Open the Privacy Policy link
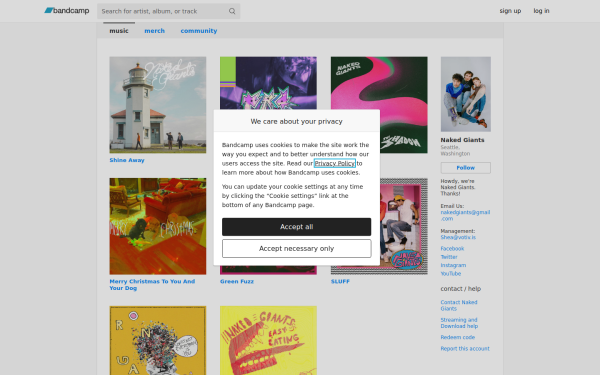The image size is (600, 375). (x=335, y=163)
